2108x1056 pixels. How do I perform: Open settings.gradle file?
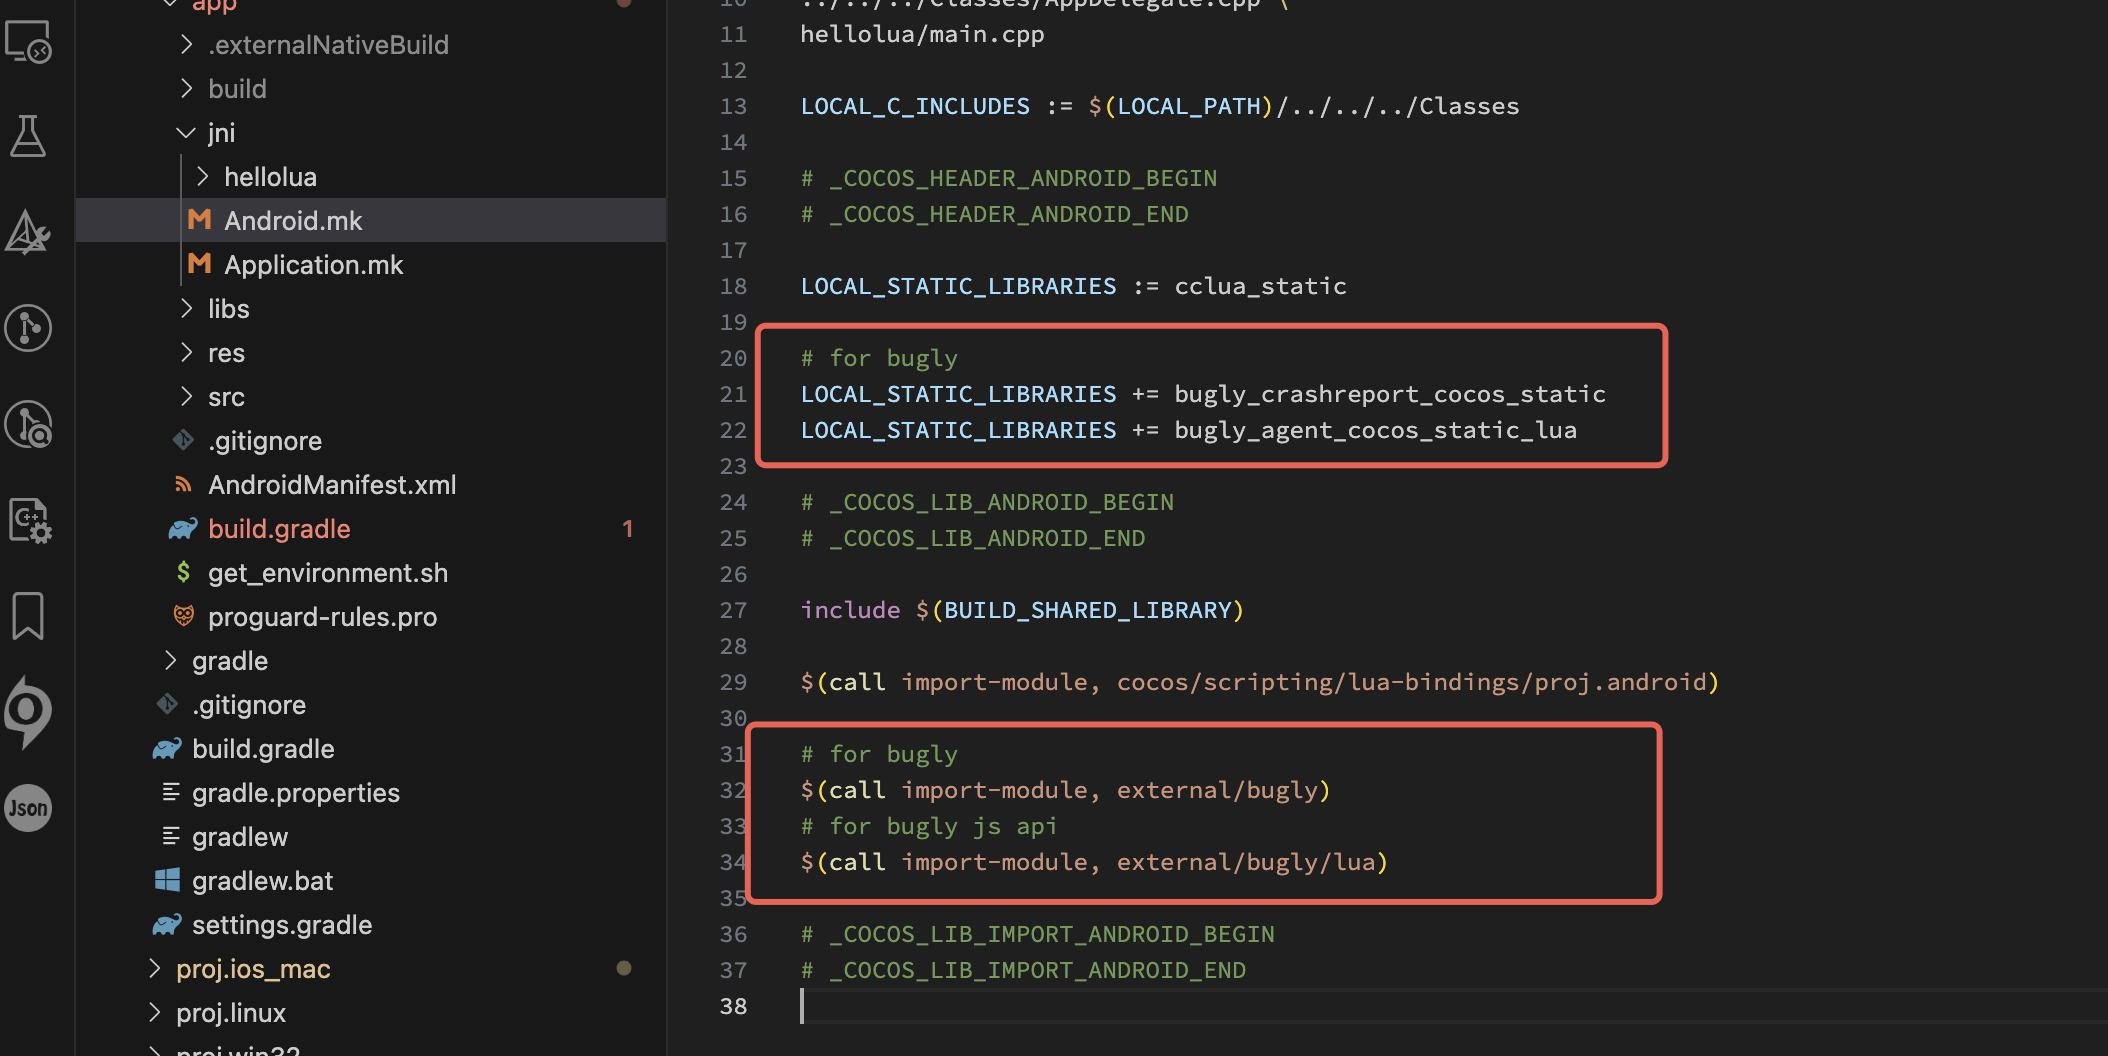[371, 924]
